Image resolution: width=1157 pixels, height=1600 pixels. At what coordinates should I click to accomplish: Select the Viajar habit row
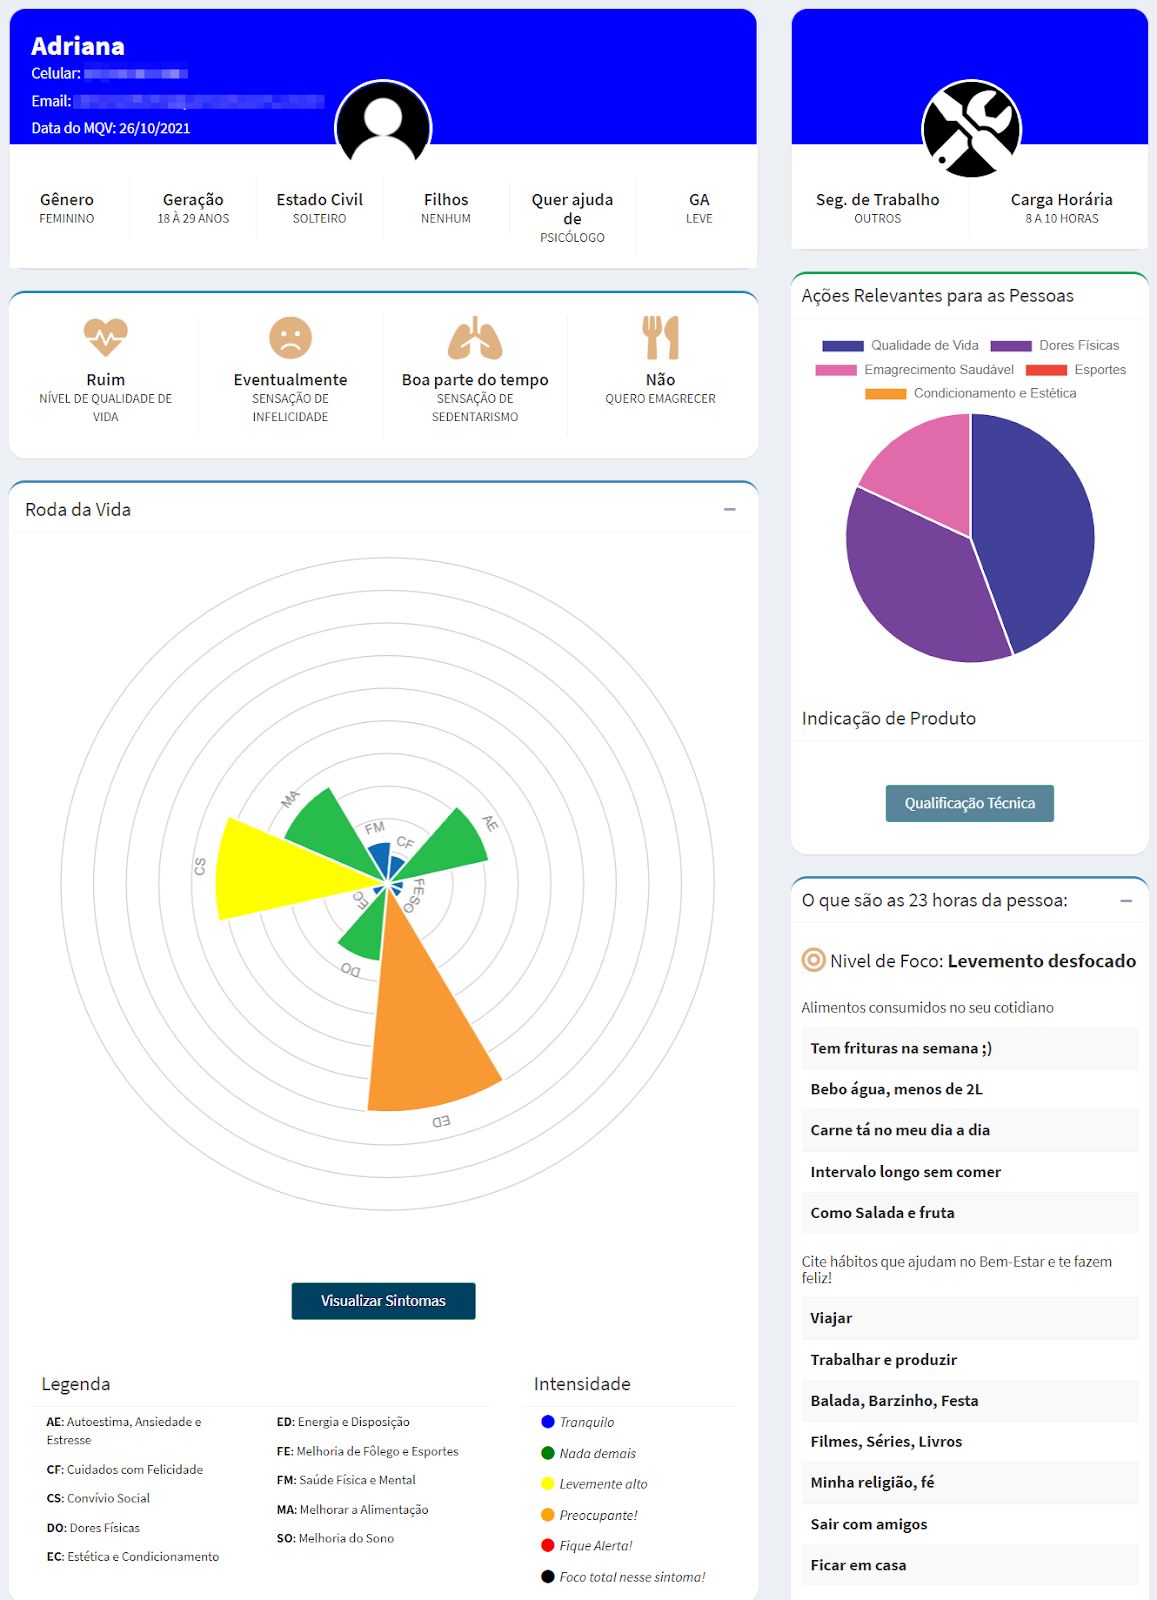point(969,1318)
